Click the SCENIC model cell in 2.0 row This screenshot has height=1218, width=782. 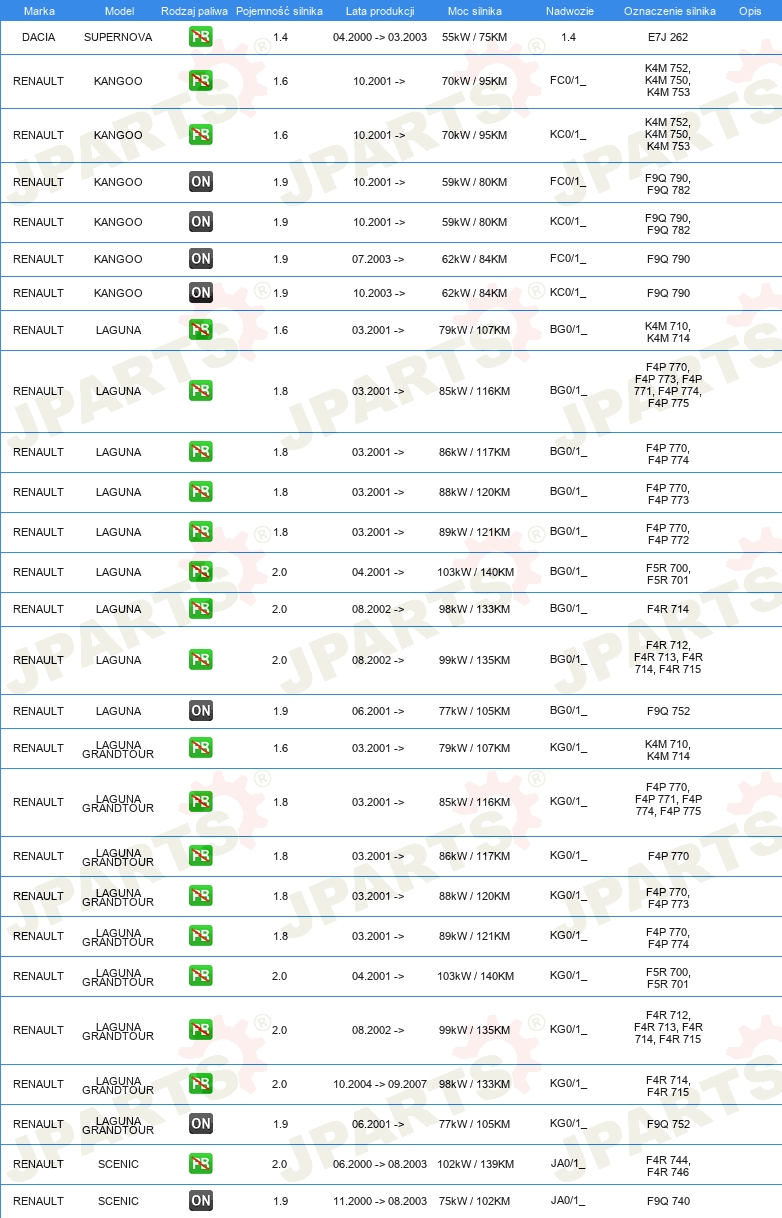click(118, 1164)
